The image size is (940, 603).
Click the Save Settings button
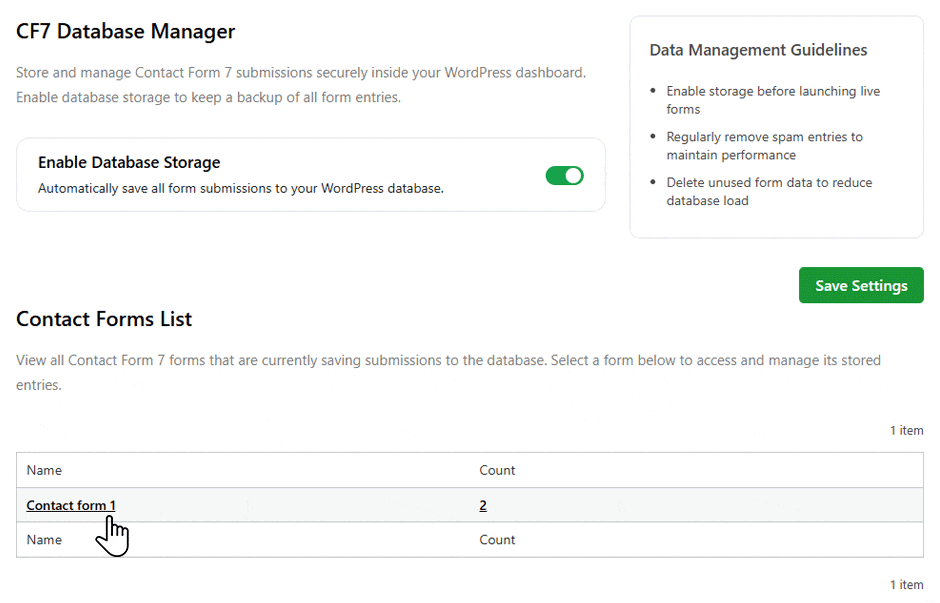(861, 285)
